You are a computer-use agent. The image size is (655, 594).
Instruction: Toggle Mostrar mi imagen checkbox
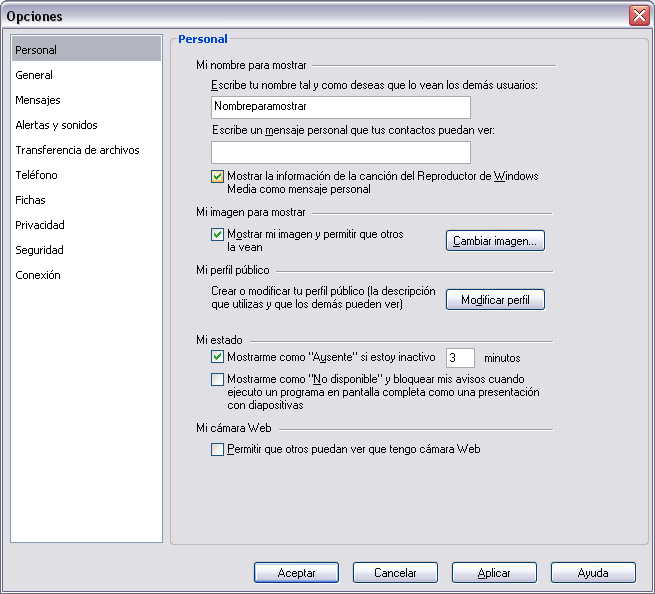tap(217, 234)
